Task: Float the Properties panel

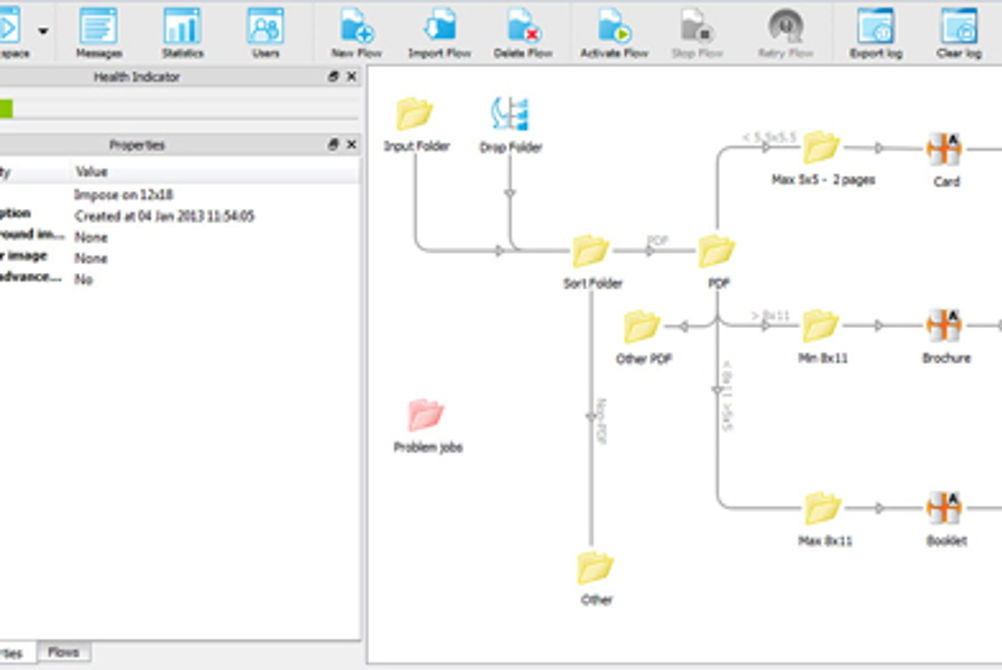Action: [333, 144]
